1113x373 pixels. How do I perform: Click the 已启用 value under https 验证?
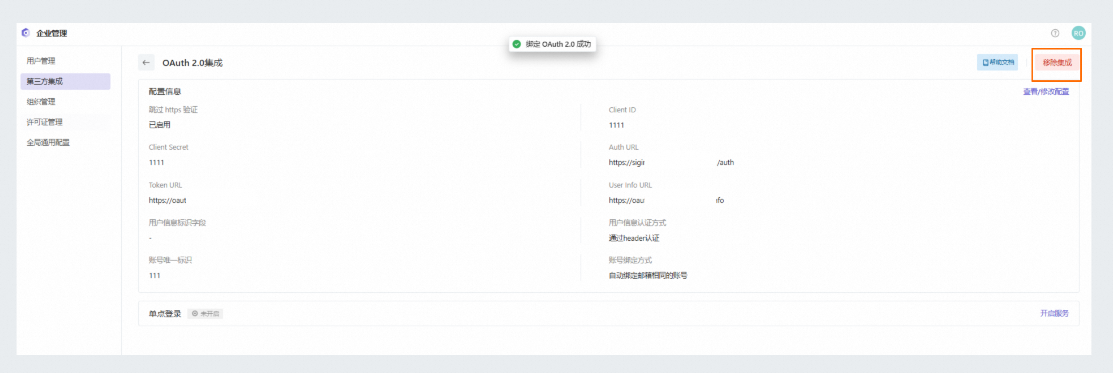tap(160, 124)
